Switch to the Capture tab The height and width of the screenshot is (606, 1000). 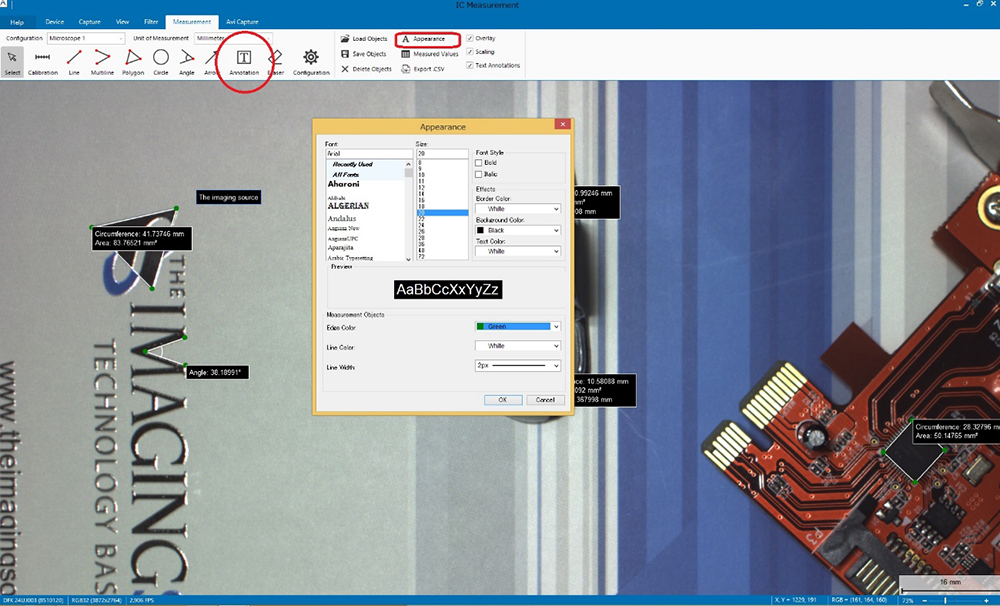coord(89,22)
